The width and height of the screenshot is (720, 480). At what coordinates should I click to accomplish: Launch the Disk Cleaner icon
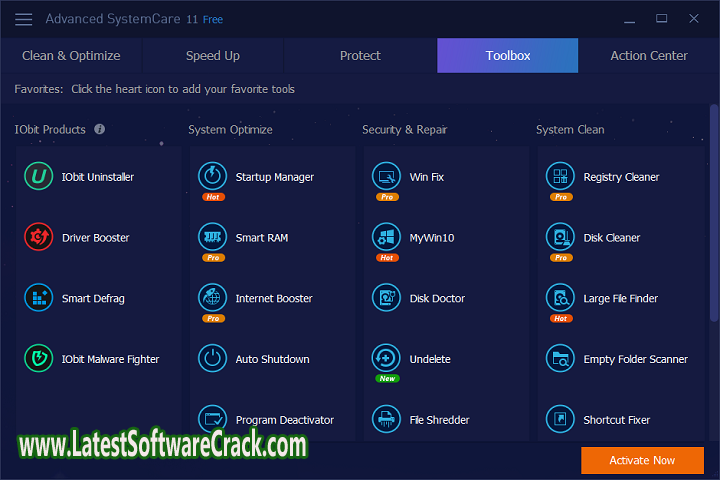coord(560,237)
